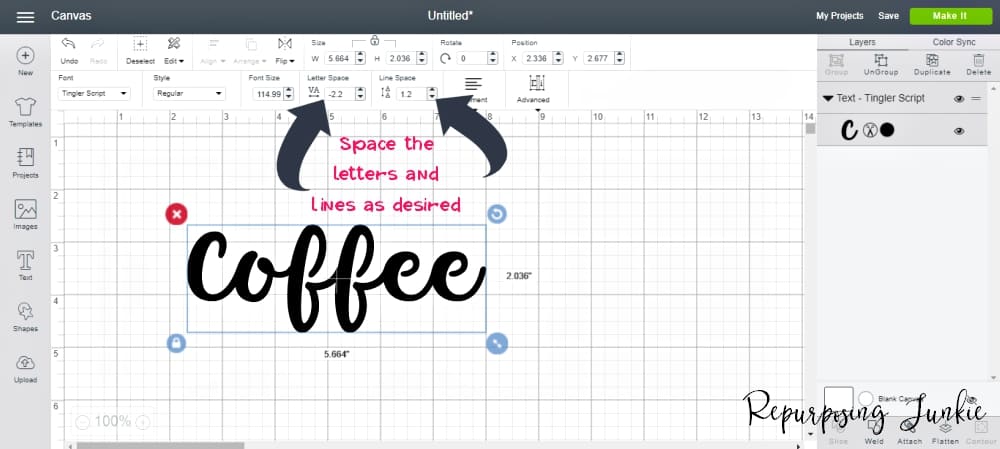Click the green Make It button
Screen dimensions: 1000x449
[x=949, y=16]
